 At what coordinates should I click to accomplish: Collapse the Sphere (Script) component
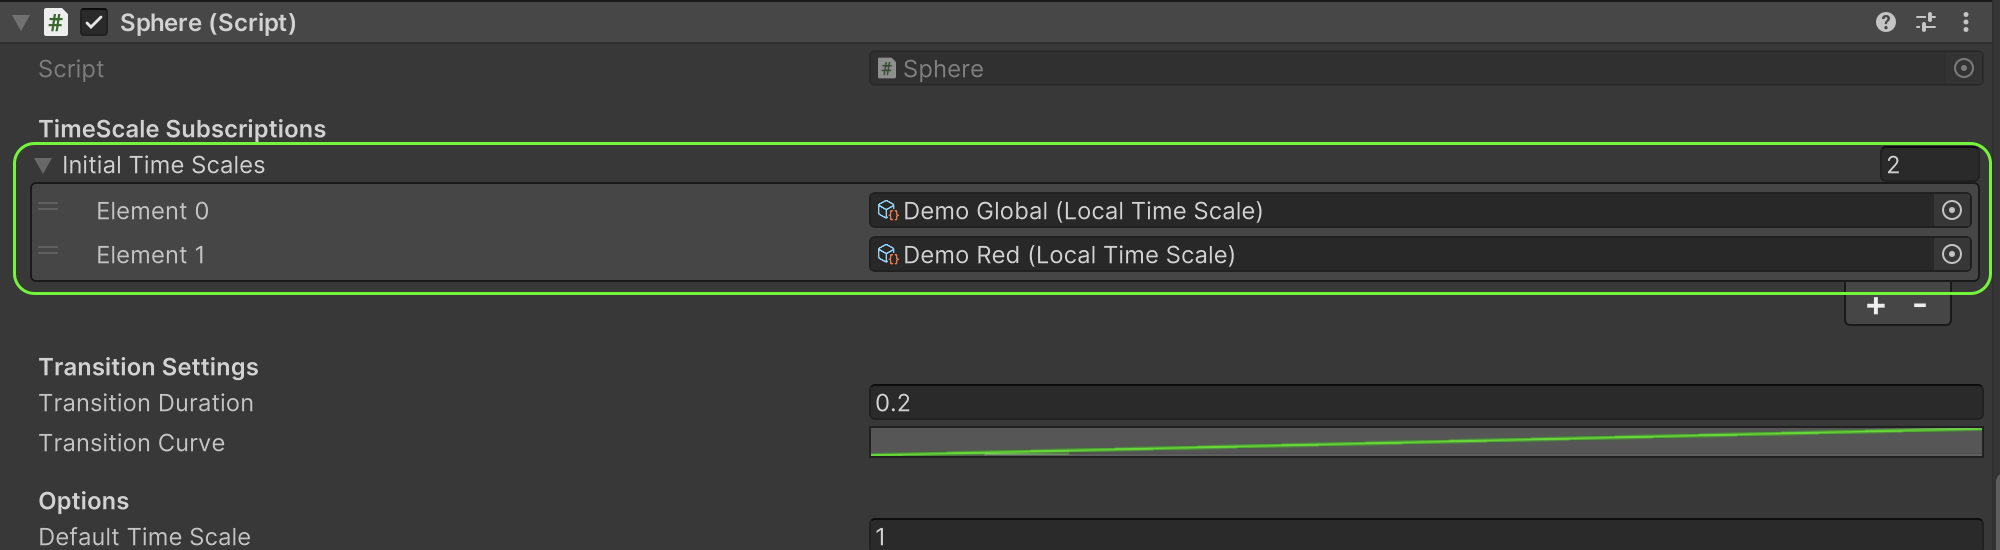point(20,22)
